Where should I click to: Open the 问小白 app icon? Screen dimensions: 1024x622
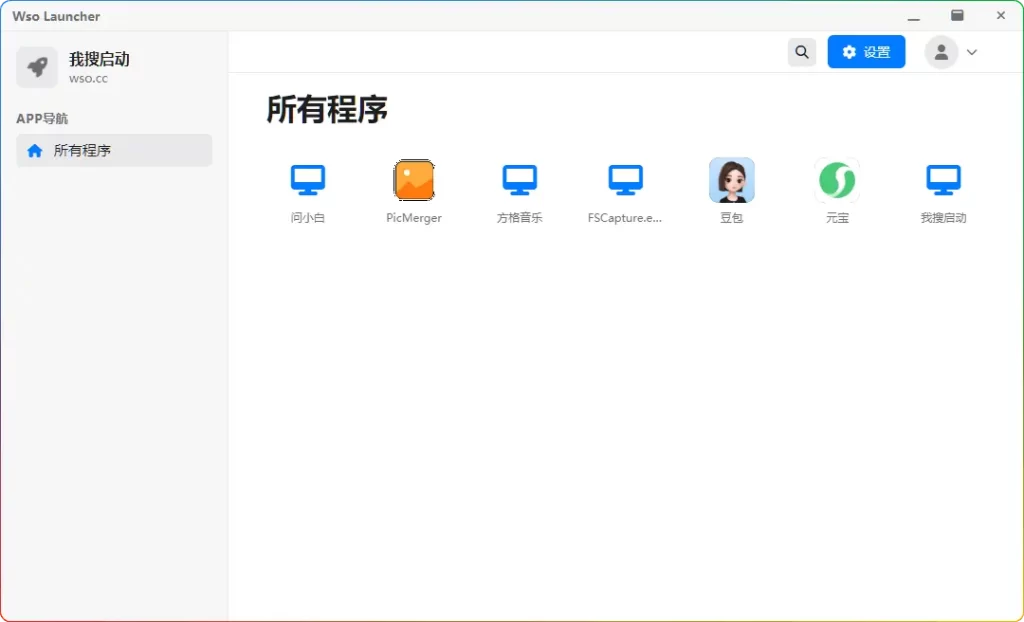[x=308, y=180]
